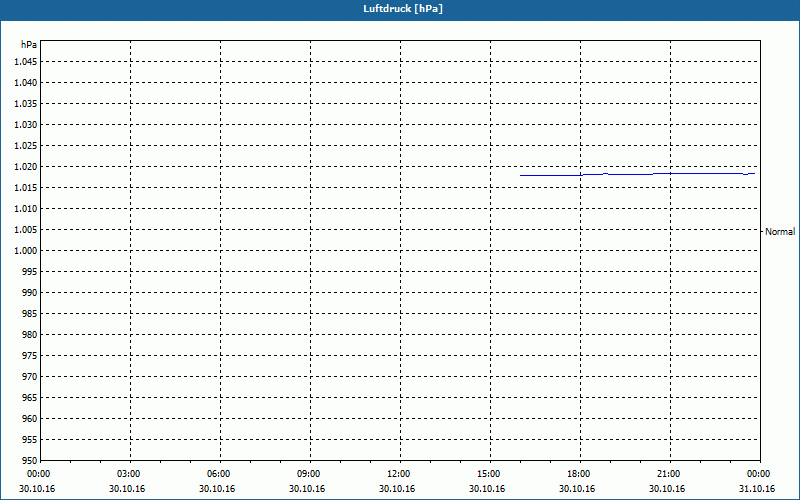Click the 30.10.16 date under 12:00
The image size is (800, 500).
coord(397,489)
